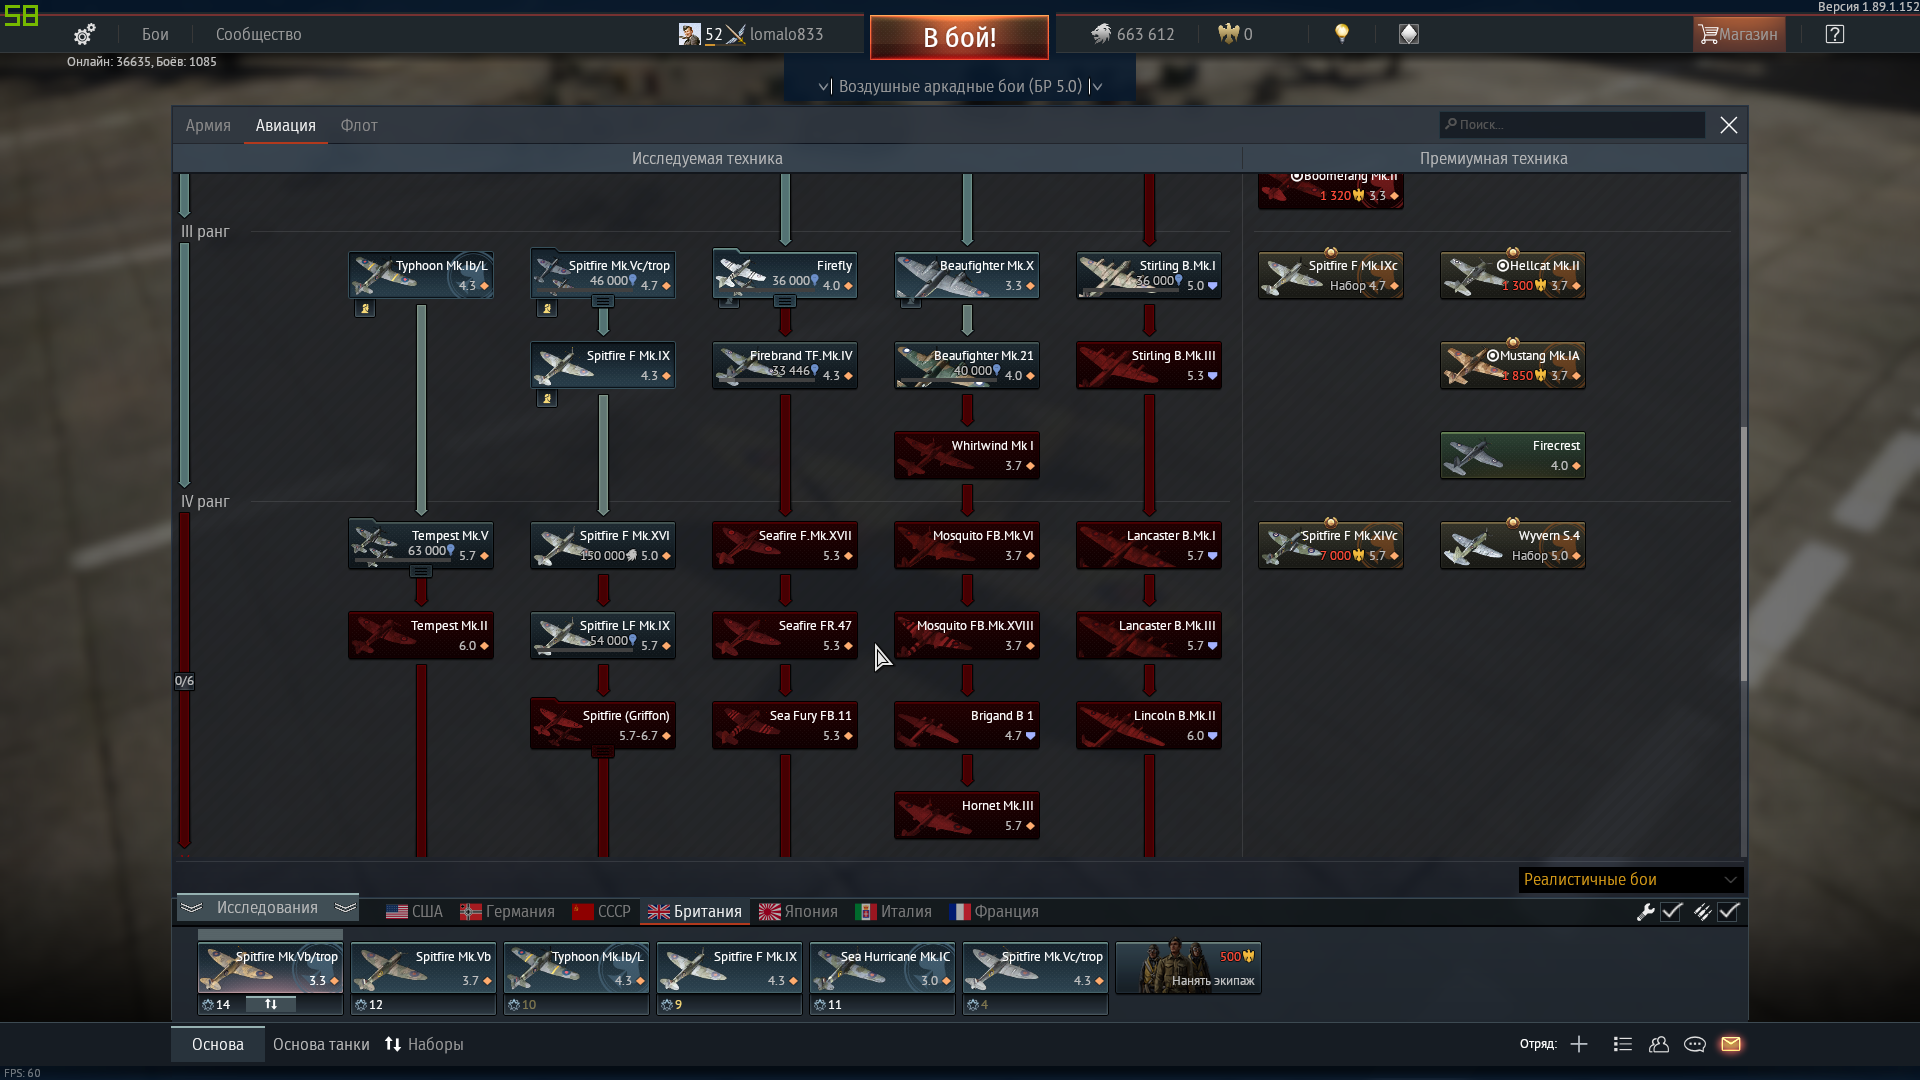Click Нанять экипаж to hire a crew
Image resolution: width=1920 pixels, height=1080 pixels.
click(1188, 968)
